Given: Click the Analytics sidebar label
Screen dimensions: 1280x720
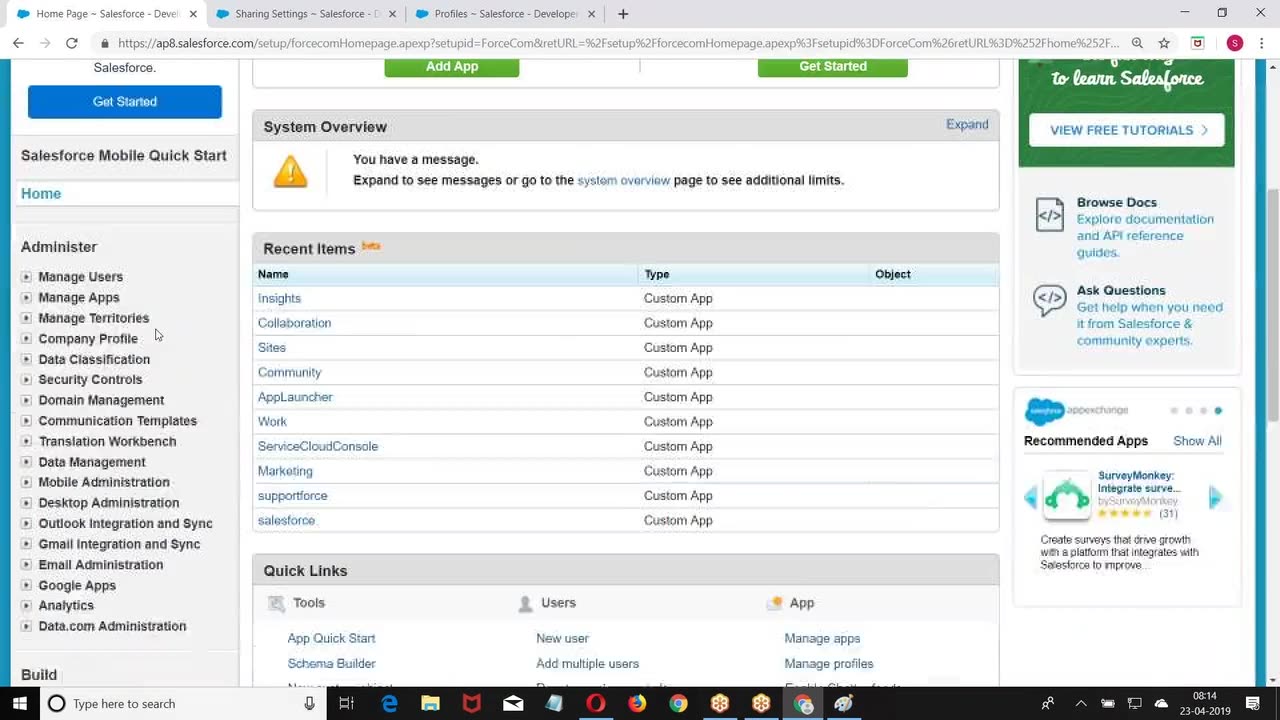Looking at the screenshot, I should [66, 606].
